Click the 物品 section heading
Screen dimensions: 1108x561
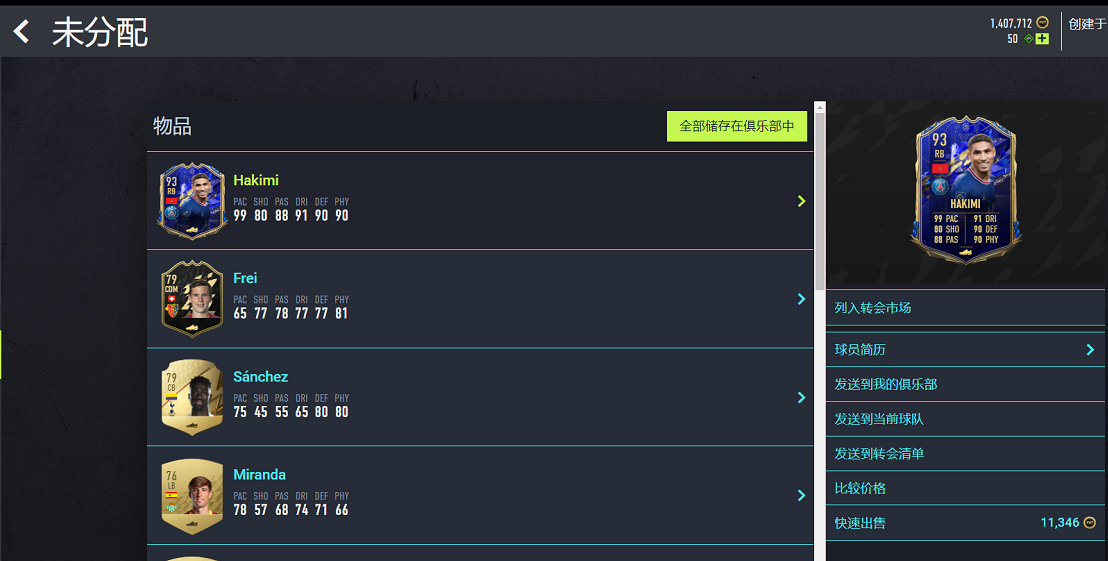(x=172, y=126)
